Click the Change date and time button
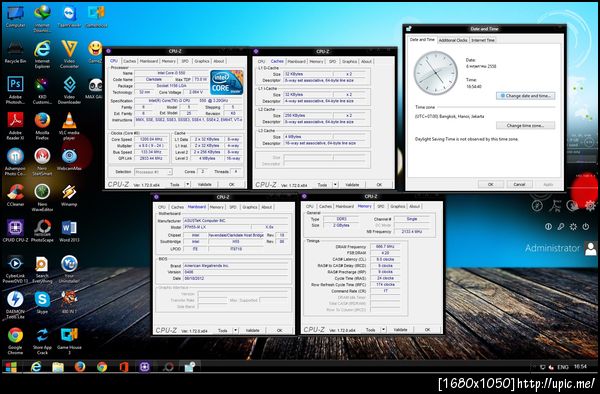This screenshot has width=600, height=394. 525,96
